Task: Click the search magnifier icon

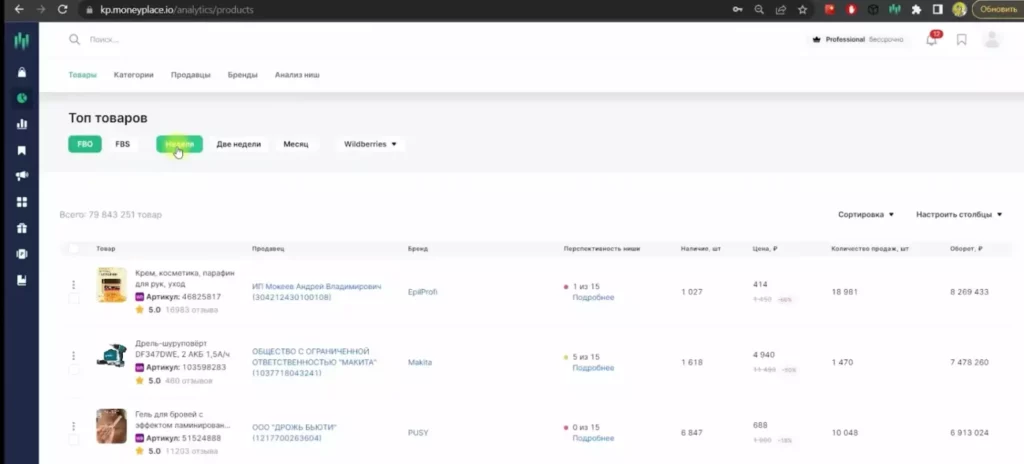Action: tap(74, 39)
